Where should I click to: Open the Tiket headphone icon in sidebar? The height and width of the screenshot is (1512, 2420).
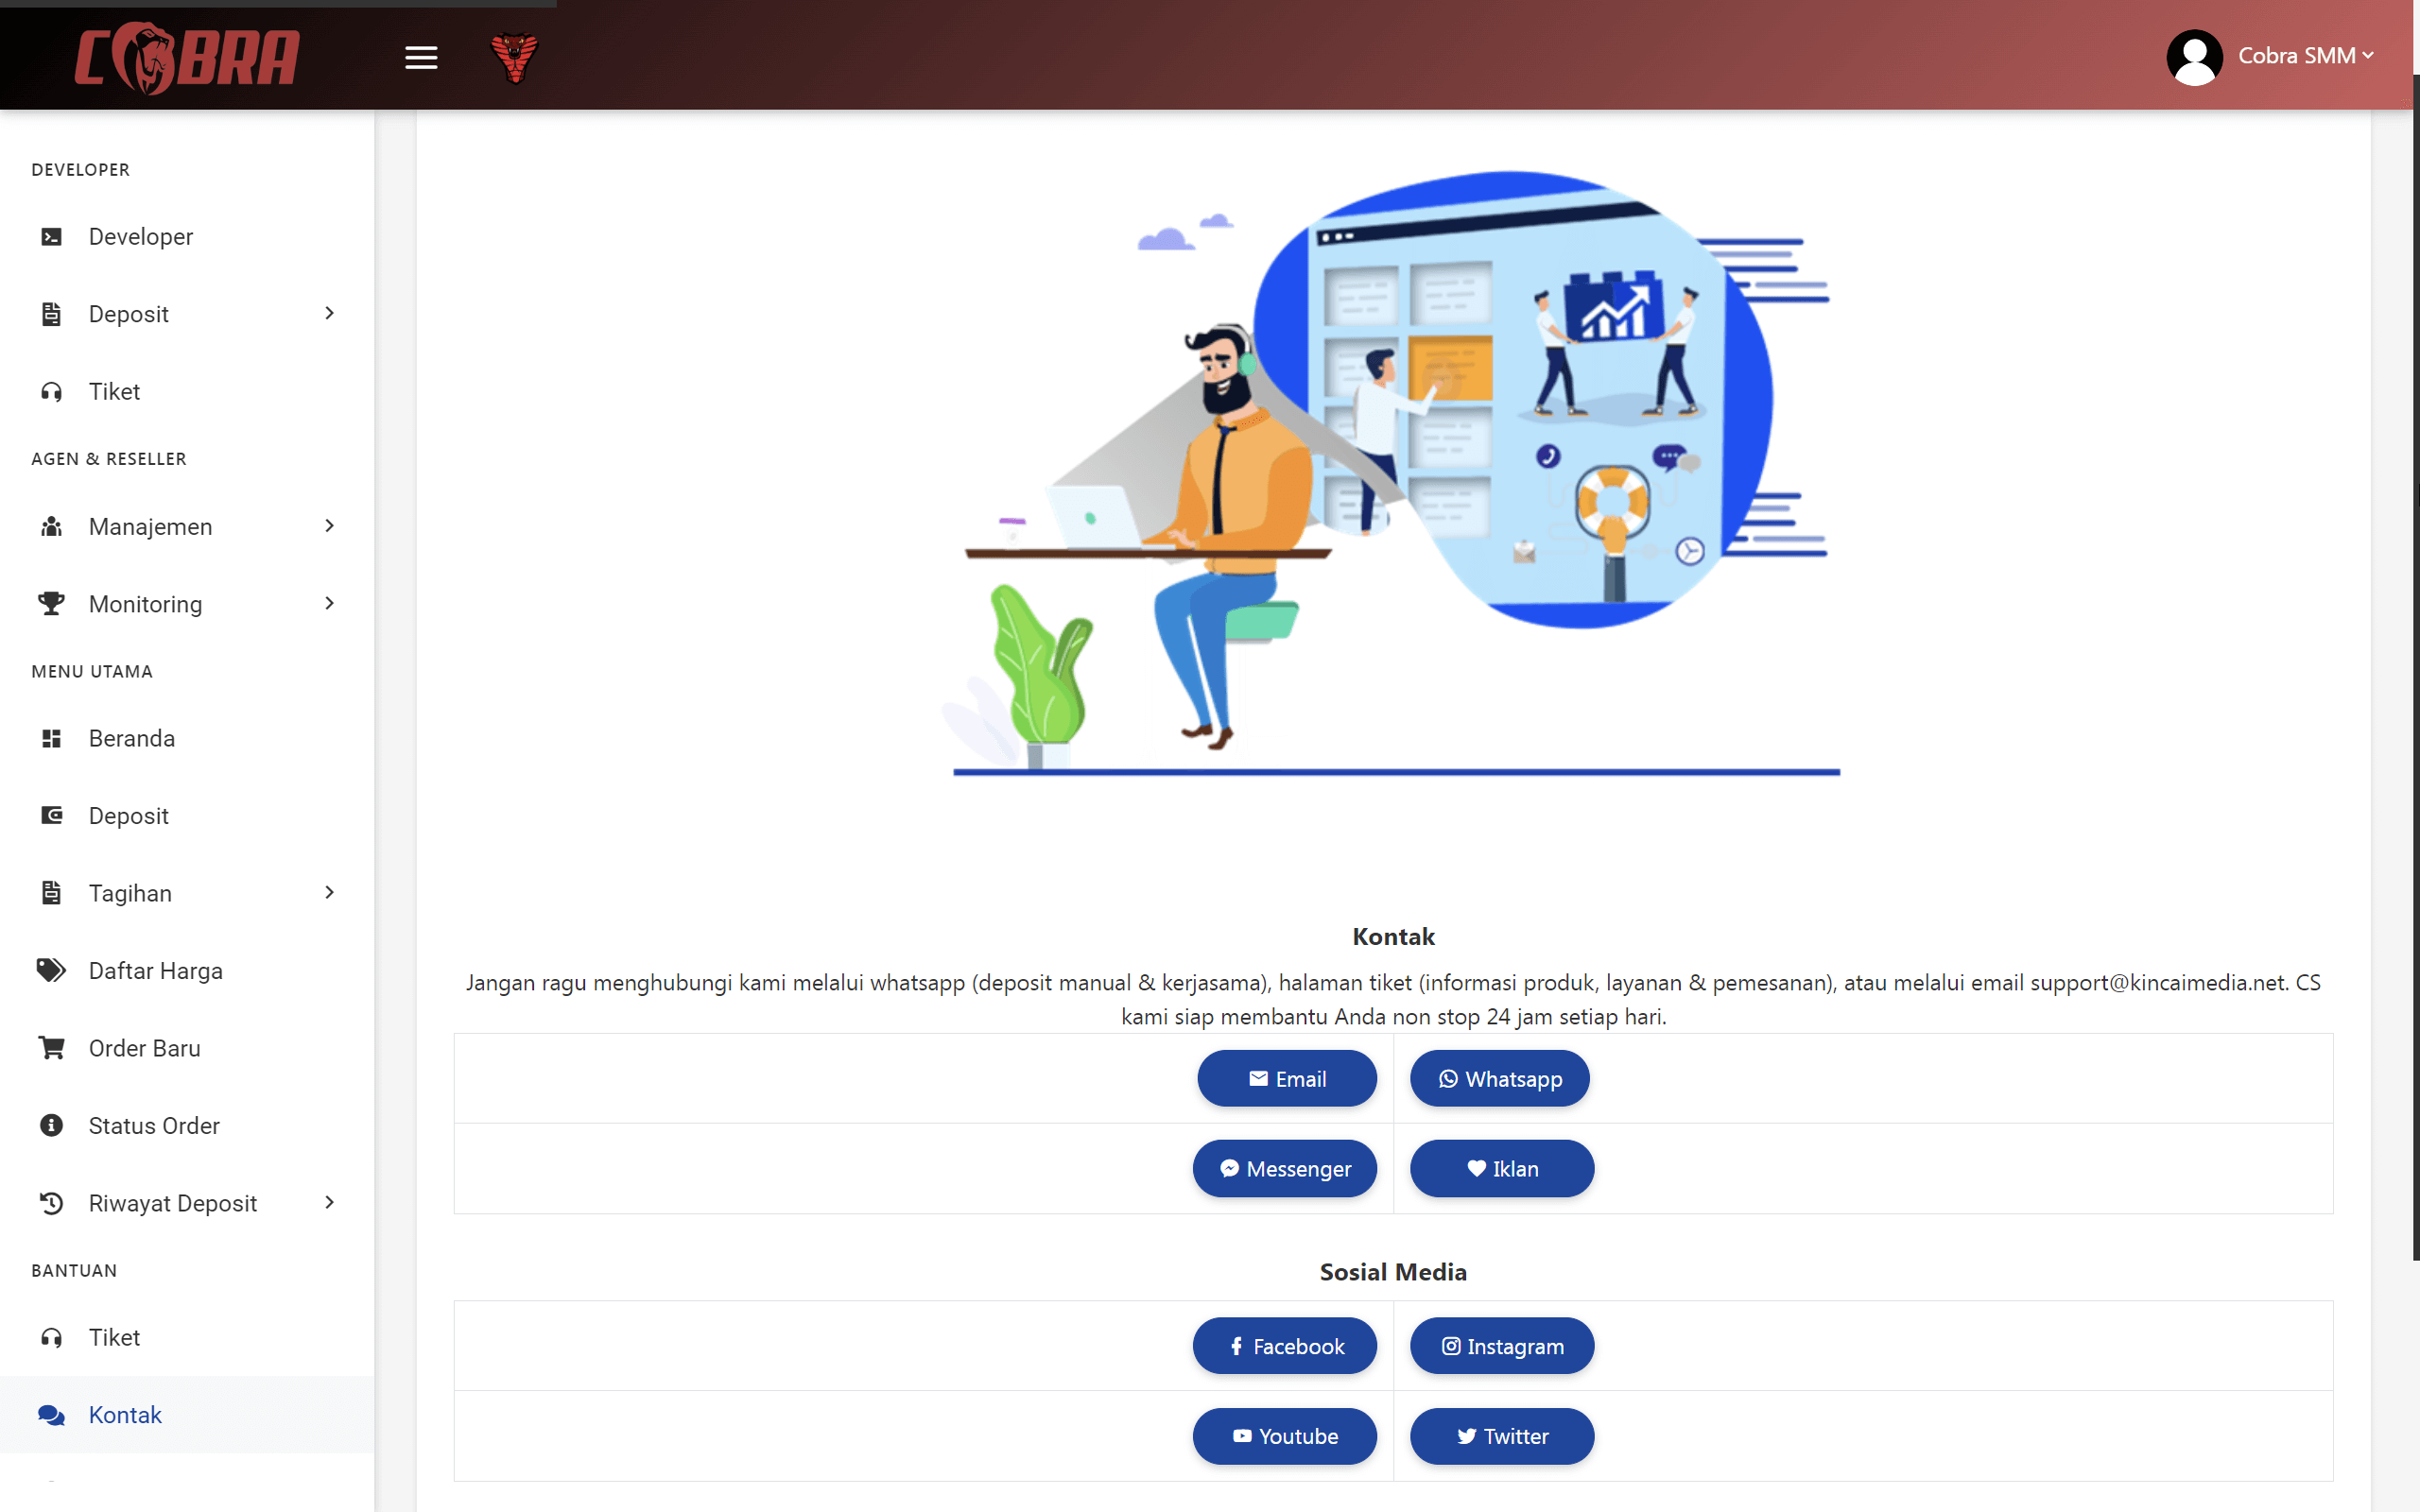[x=51, y=391]
